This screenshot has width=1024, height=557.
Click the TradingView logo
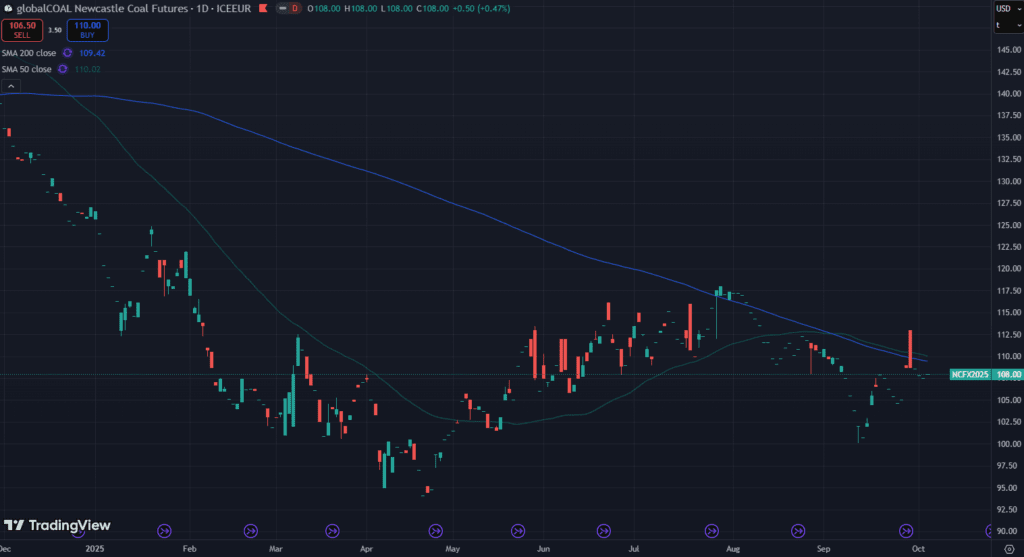[57, 525]
